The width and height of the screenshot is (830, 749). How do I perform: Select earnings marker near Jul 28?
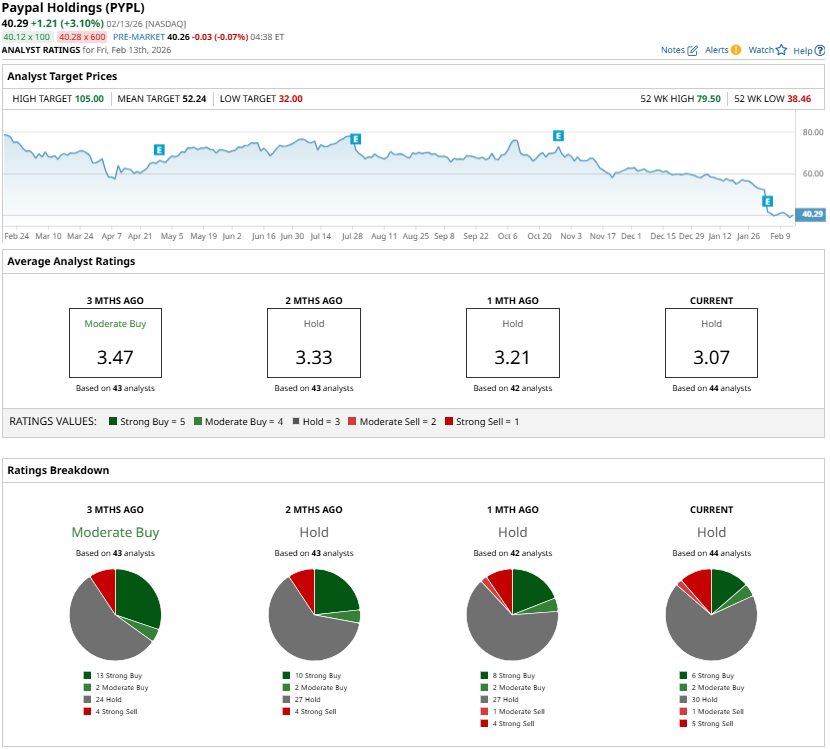355,139
